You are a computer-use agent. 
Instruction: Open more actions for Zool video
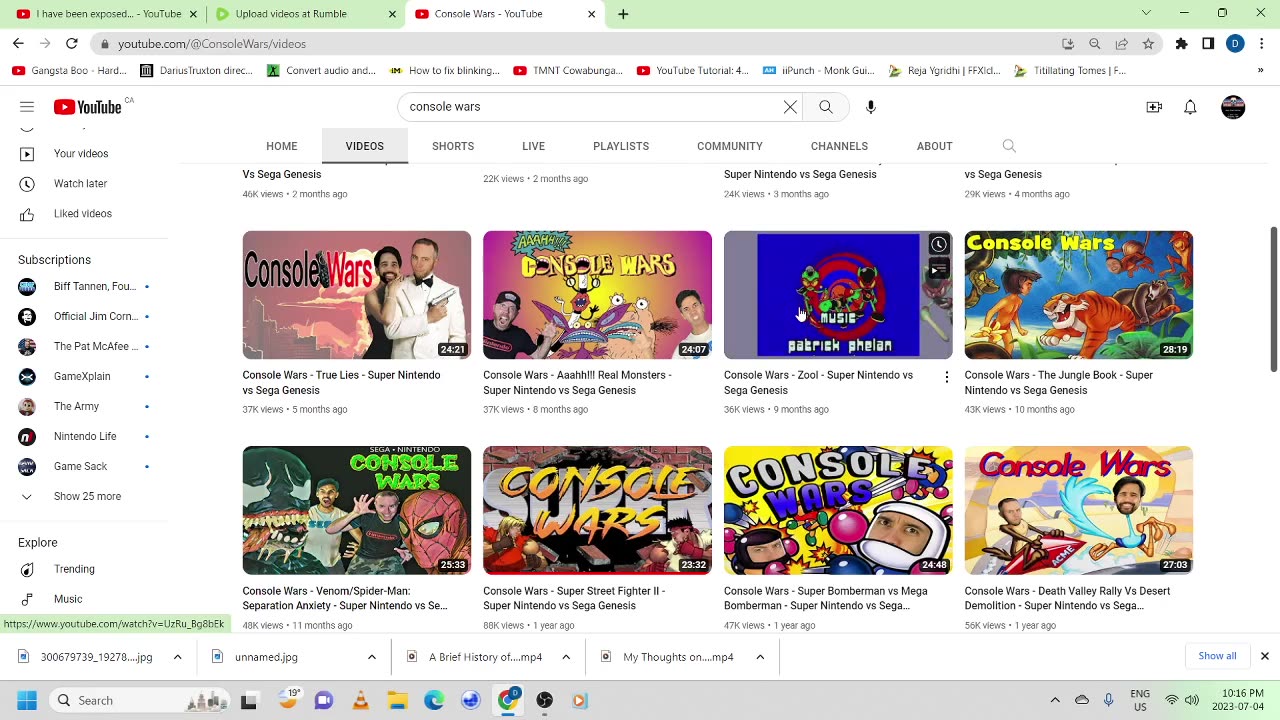(946, 377)
